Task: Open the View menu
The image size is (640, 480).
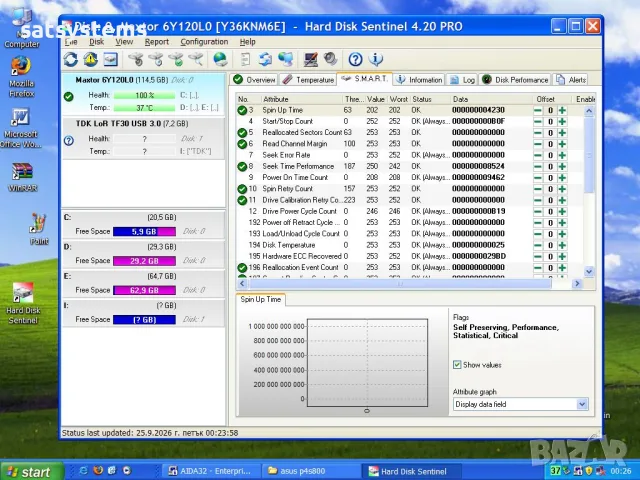Action: 124,42
